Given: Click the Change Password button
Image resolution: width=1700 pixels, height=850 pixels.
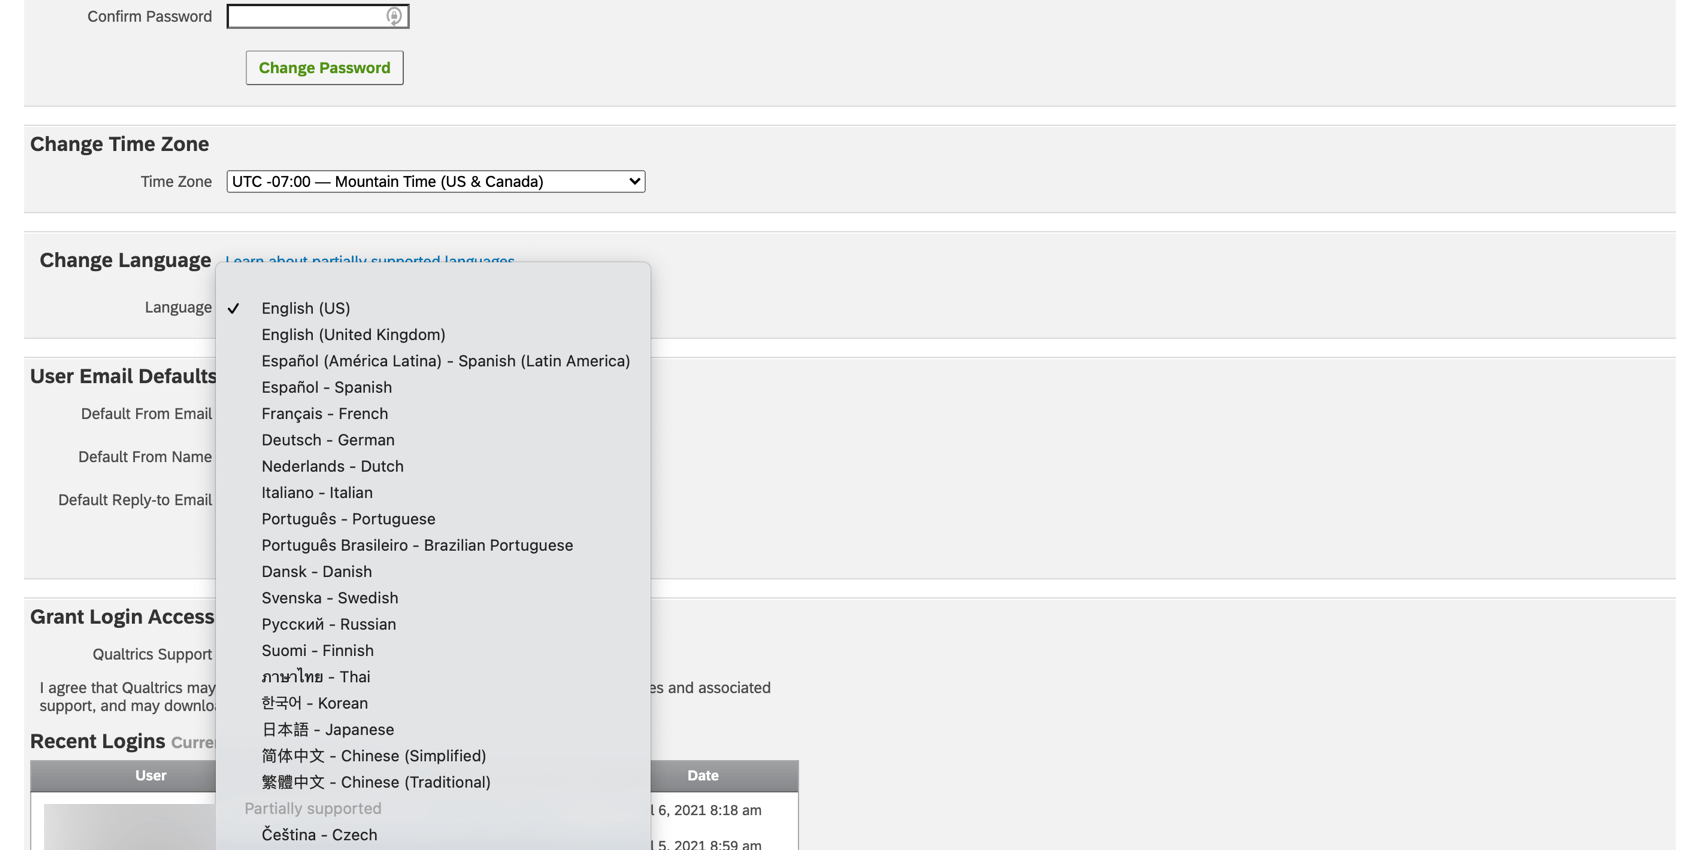Looking at the screenshot, I should tap(324, 68).
